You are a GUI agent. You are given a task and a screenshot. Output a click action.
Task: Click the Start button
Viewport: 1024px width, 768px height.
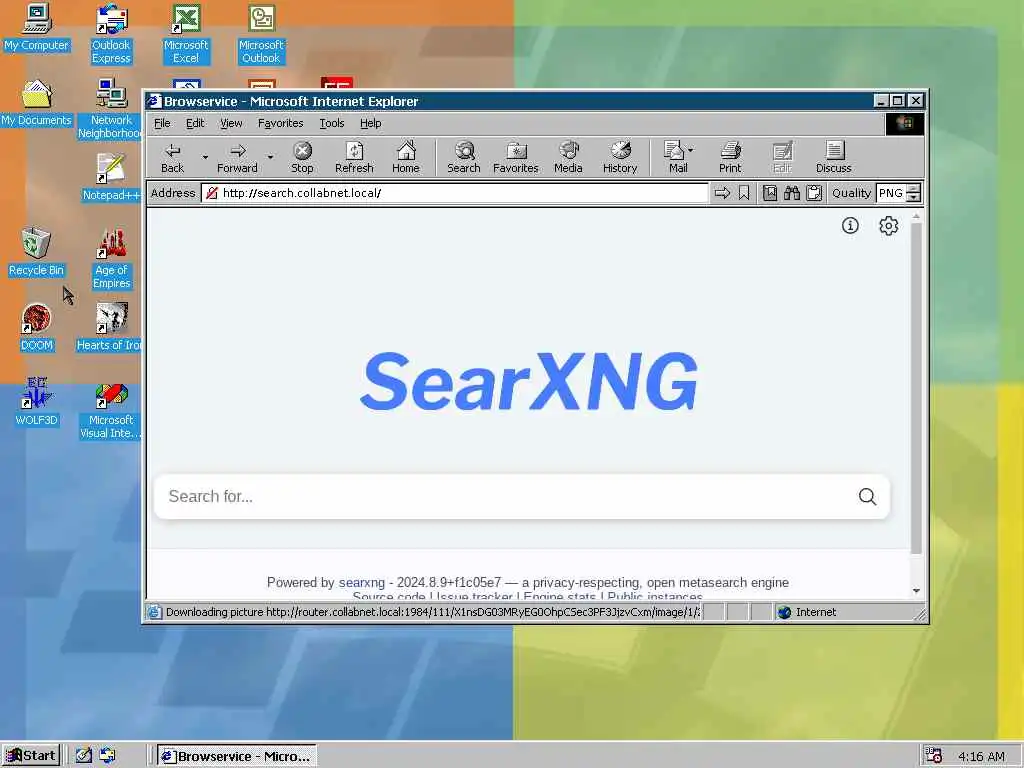(31, 756)
